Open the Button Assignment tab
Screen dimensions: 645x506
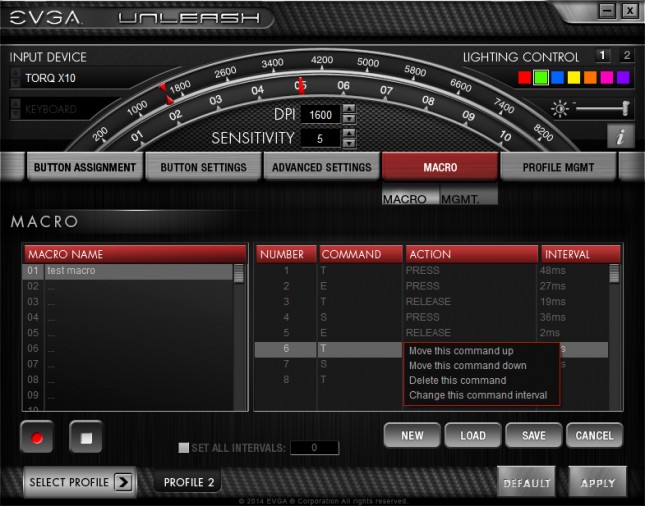[85, 167]
